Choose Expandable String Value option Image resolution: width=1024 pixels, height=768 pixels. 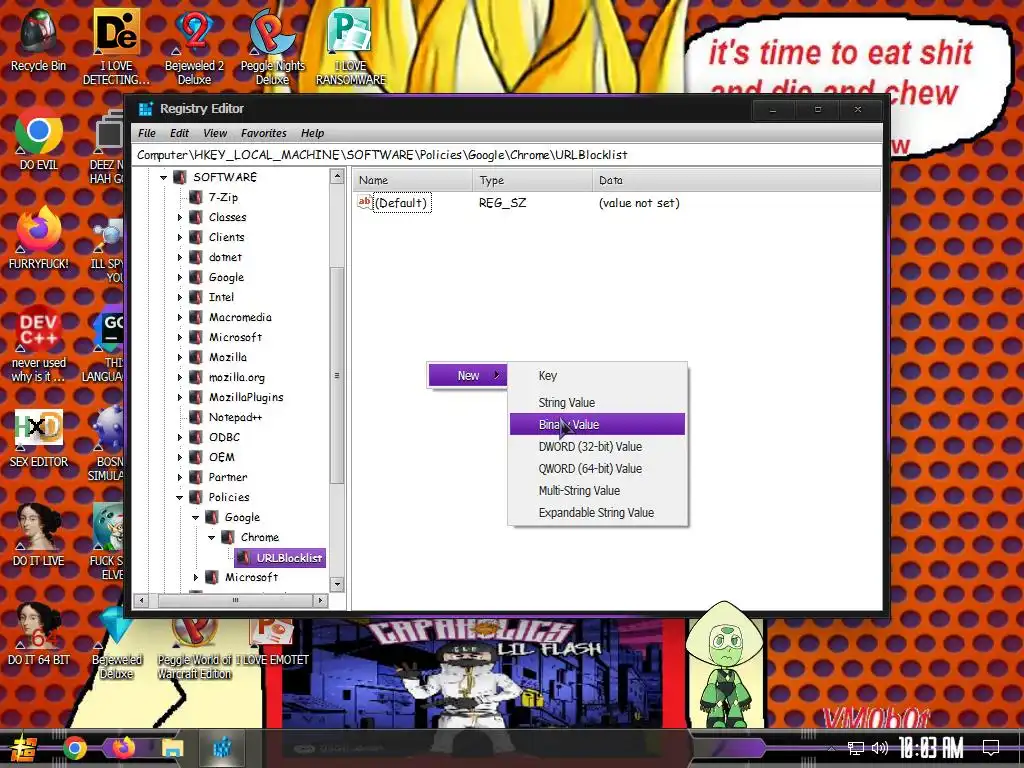pyautogui.click(x=598, y=513)
